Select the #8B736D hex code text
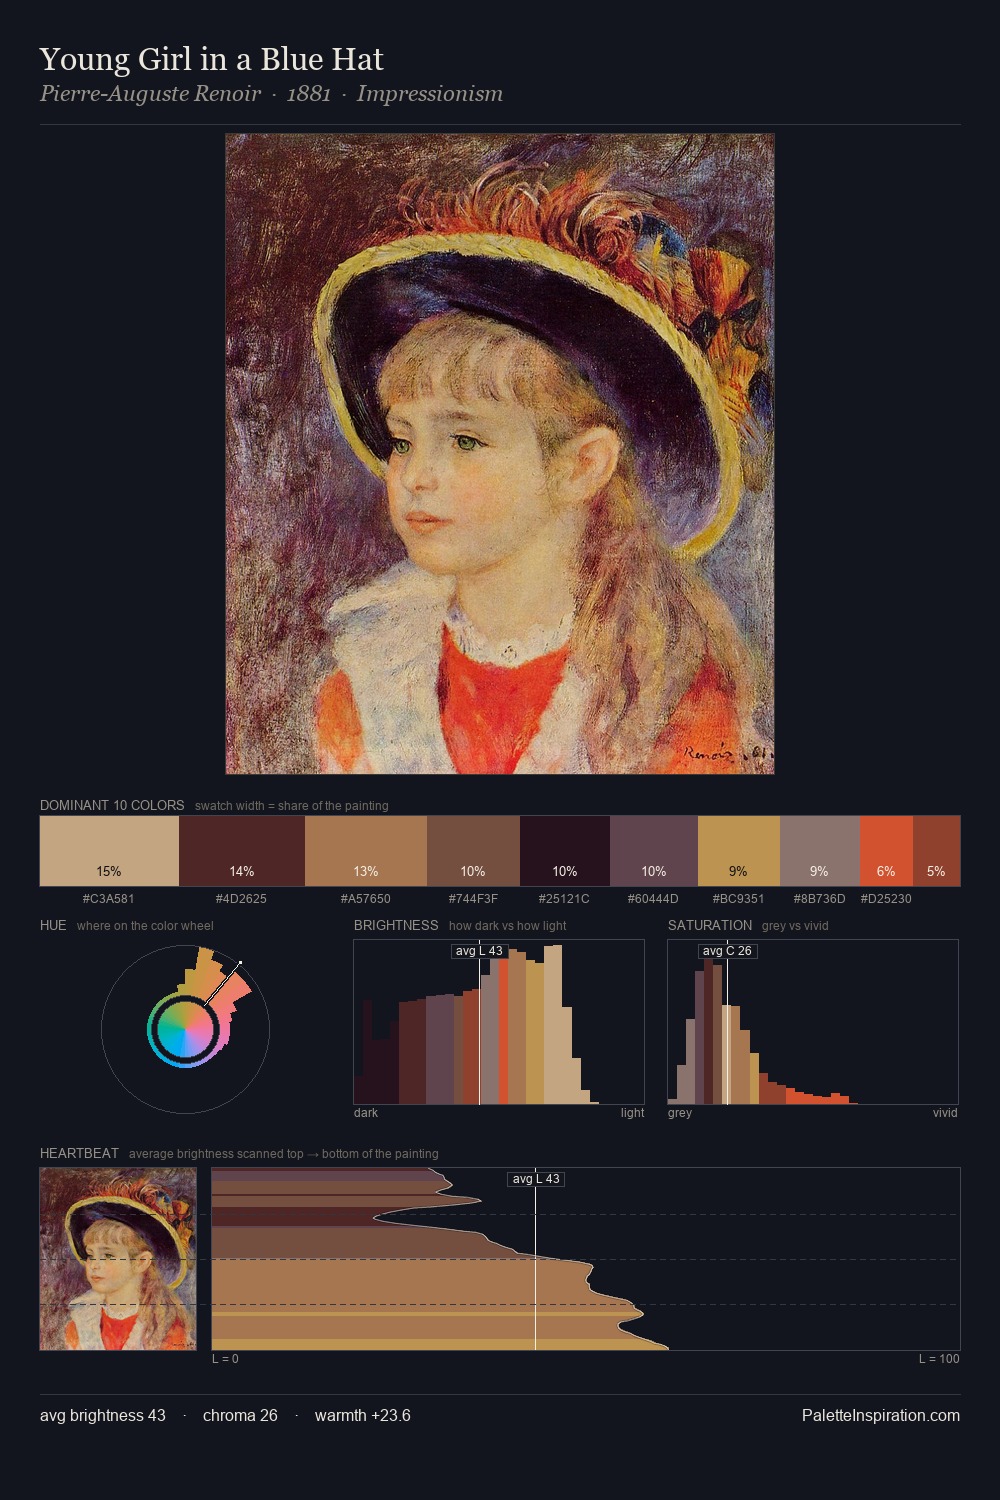This screenshot has width=1000, height=1500. (x=820, y=899)
